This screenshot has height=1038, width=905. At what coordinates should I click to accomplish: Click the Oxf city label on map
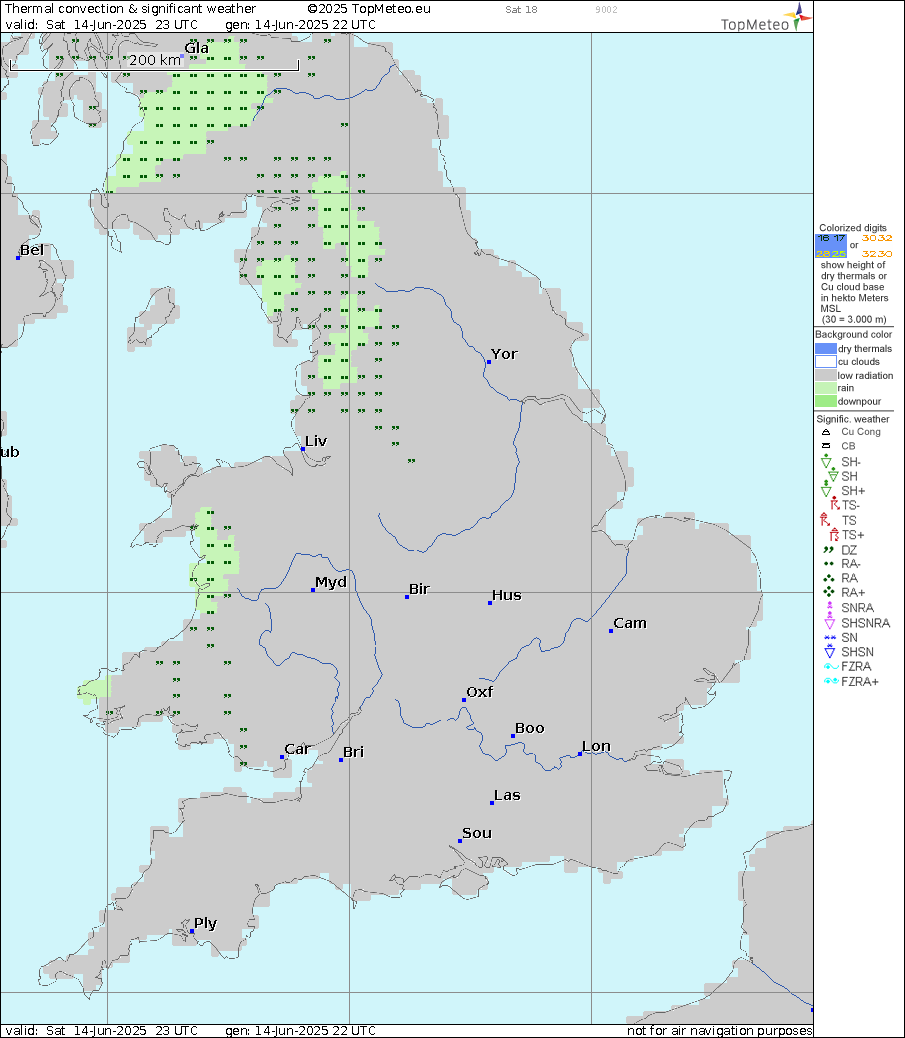(x=480, y=692)
